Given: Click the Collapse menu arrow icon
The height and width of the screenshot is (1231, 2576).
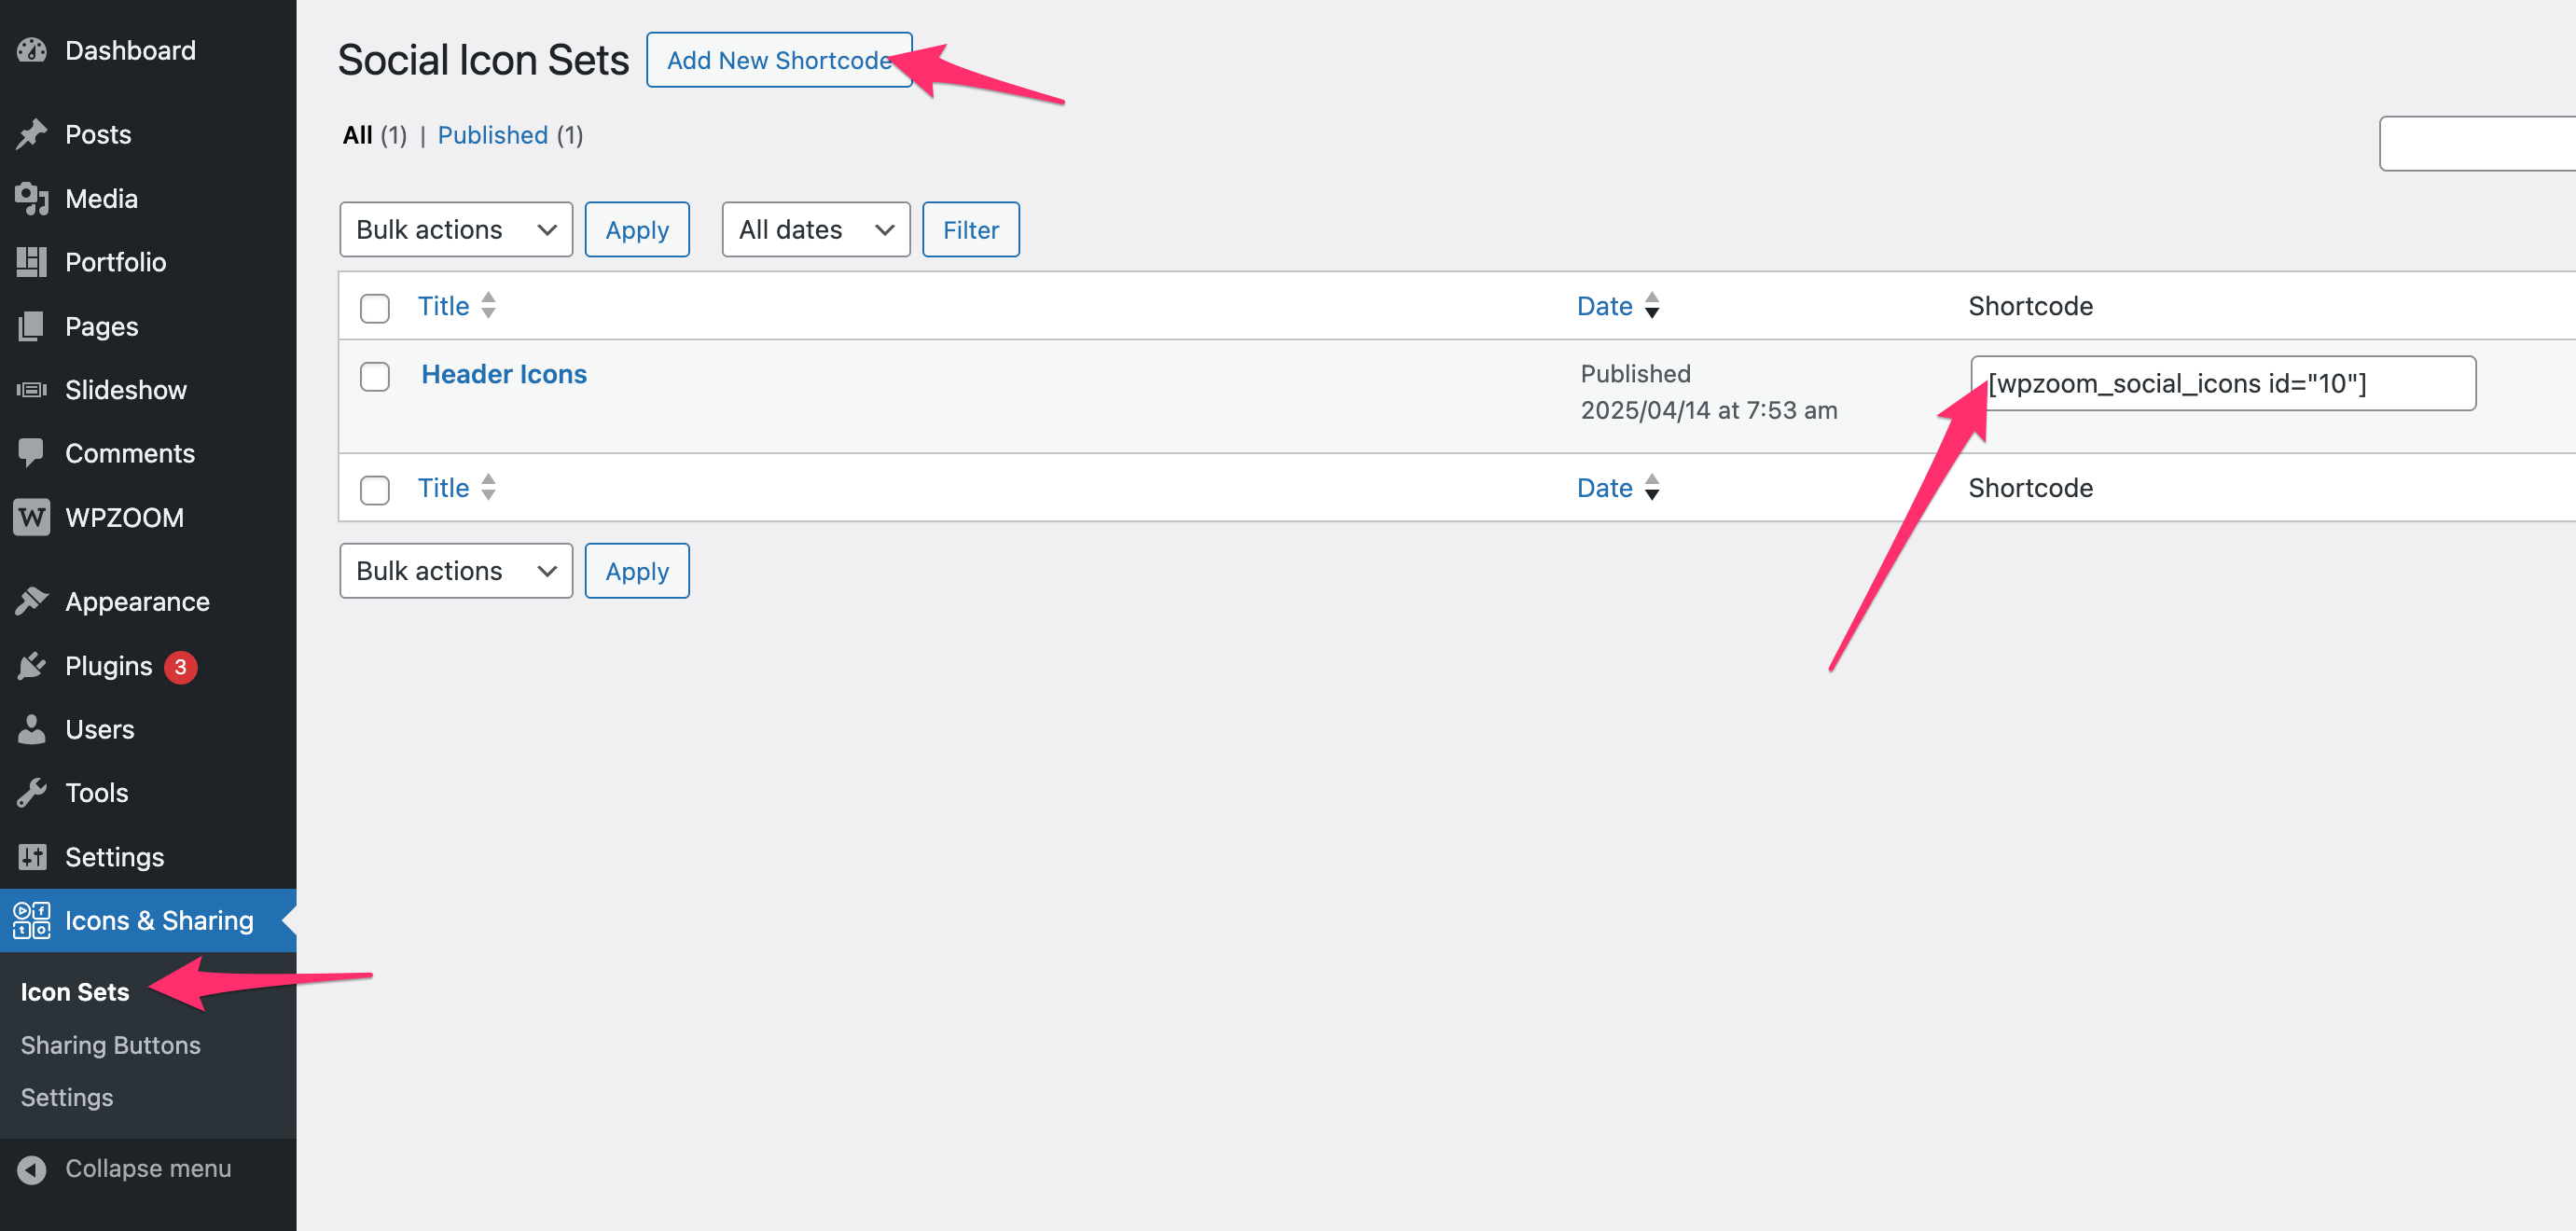Looking at the screenshot, I should pyautogui.click(x=32, y=1169).
